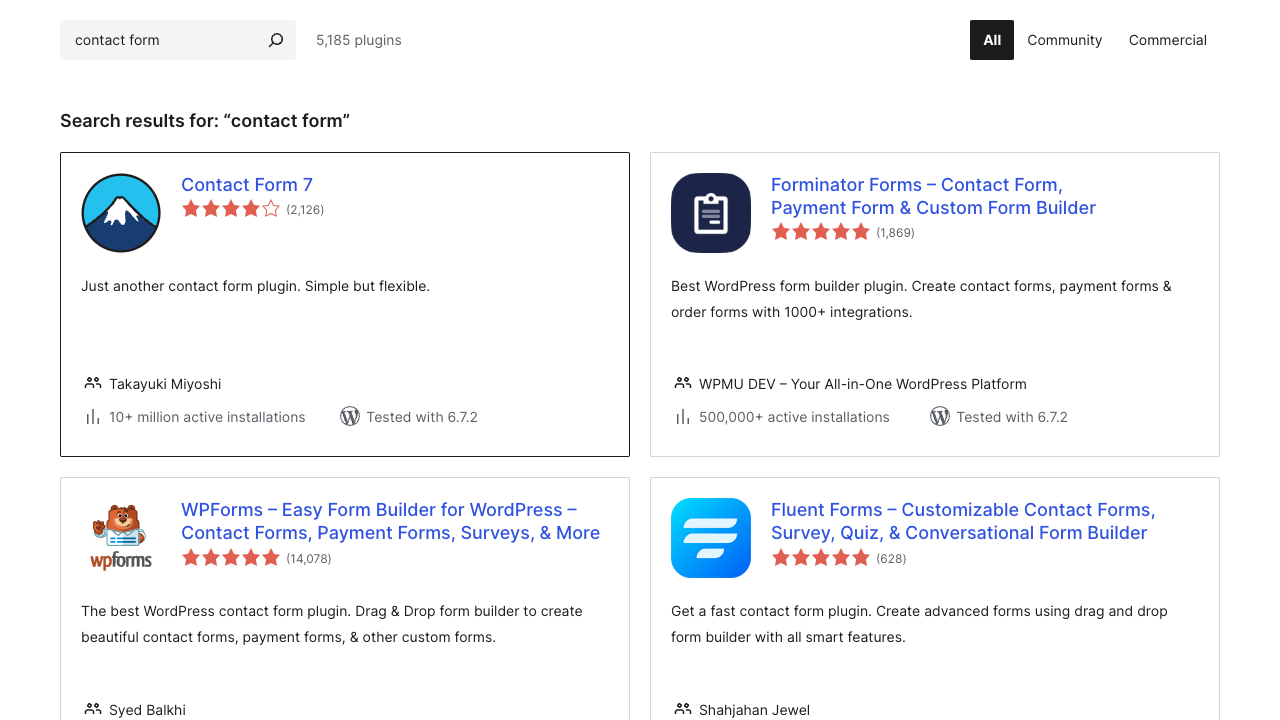The image size is (1280, 720).
Task: Click inside the contact form search field
Action: click(x=160, y=40)
